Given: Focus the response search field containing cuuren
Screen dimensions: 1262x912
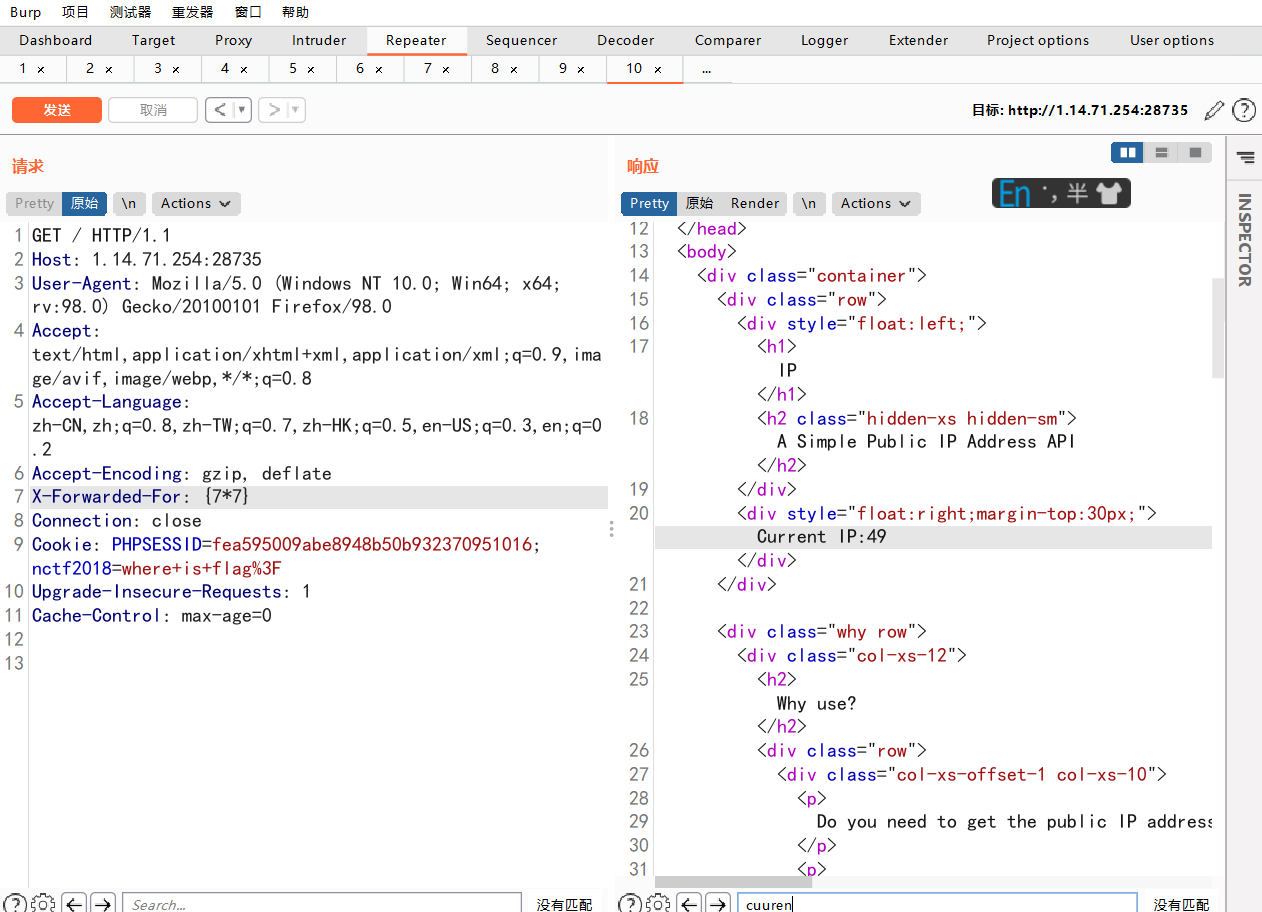Looking at the screenshot, I should point(937,904).
